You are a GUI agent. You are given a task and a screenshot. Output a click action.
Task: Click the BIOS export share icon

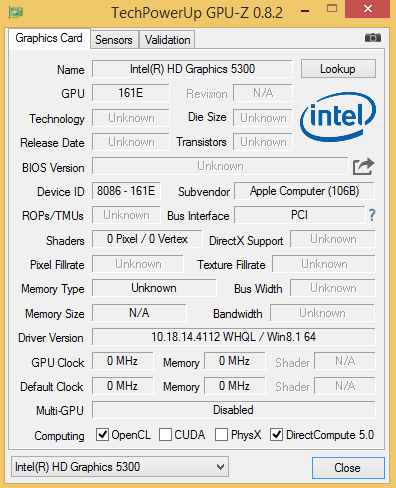[x=363, y=166]
